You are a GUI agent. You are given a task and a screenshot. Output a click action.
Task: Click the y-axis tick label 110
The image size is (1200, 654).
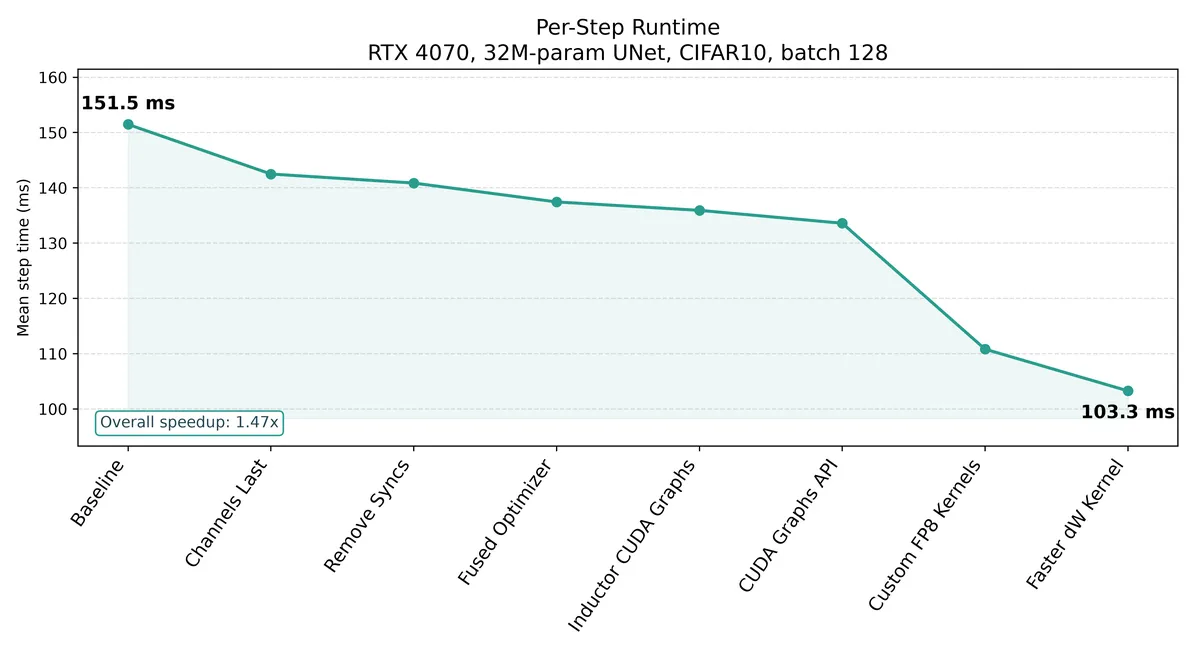53,354
